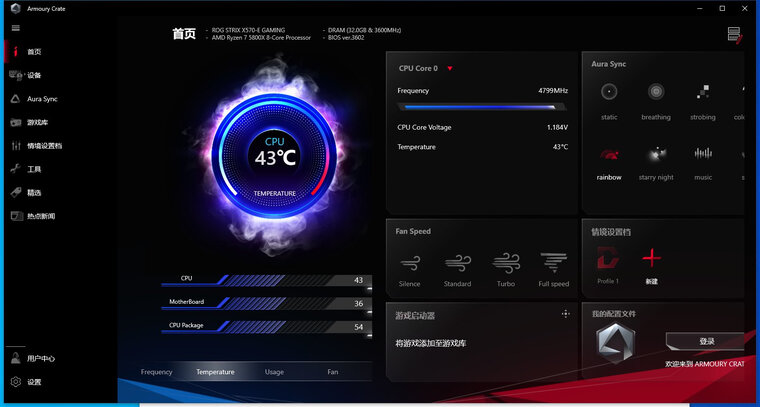Click the MotherBoard temperature bar
760x407 pixels.
pyautogui.click(x=267, y=303)
